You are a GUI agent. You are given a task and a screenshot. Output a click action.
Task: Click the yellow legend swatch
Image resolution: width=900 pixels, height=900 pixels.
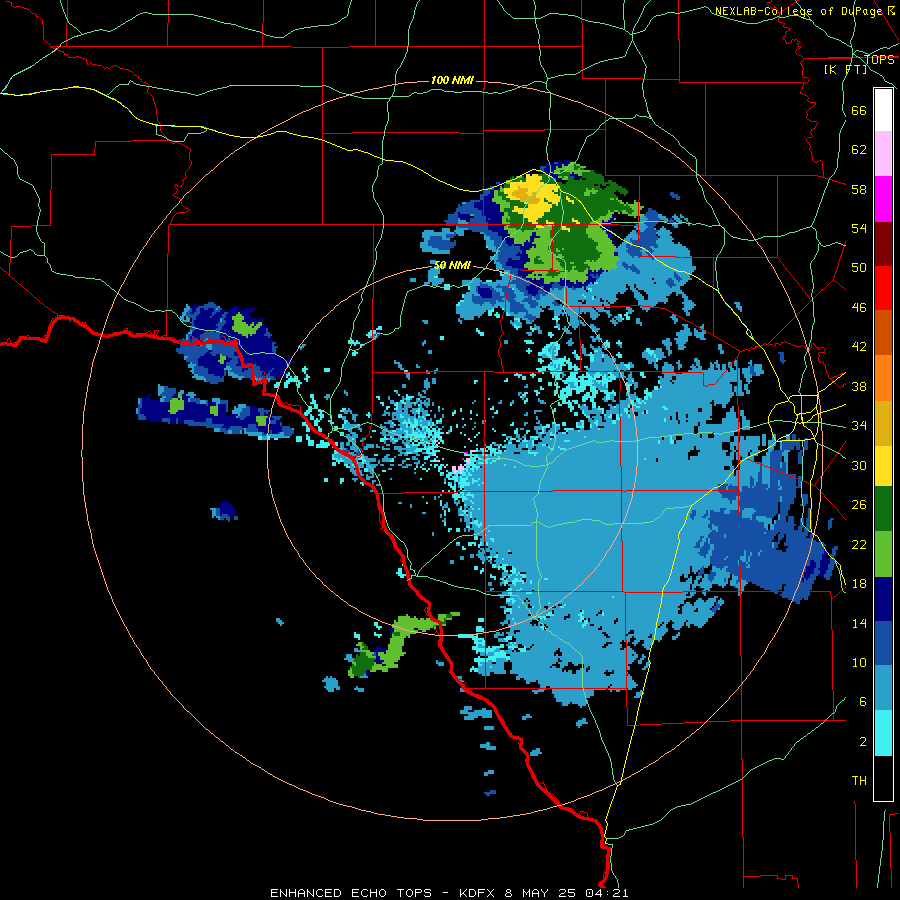tap(883, 465)
